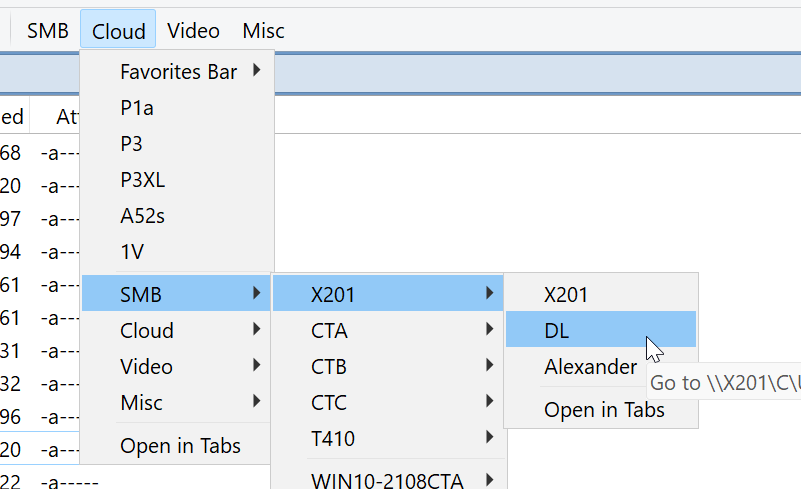Screen dimensions: 801x489
Task: Choose the Alexander entry
Action: [590, 367]
